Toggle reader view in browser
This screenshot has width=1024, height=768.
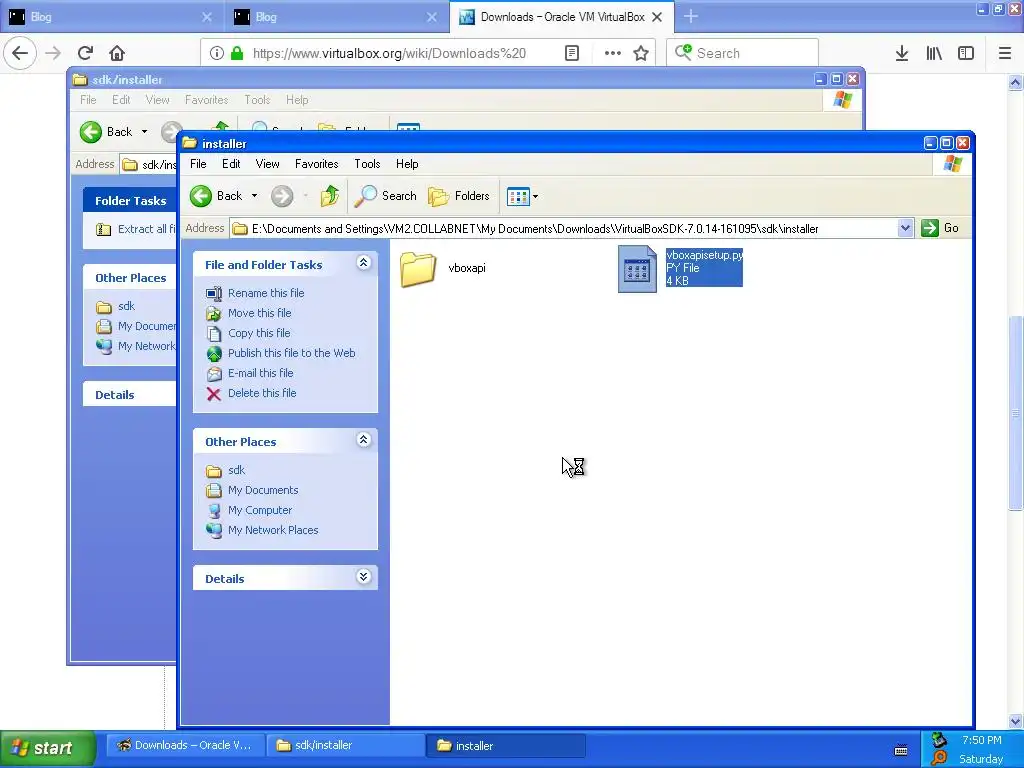coord(572,53)
